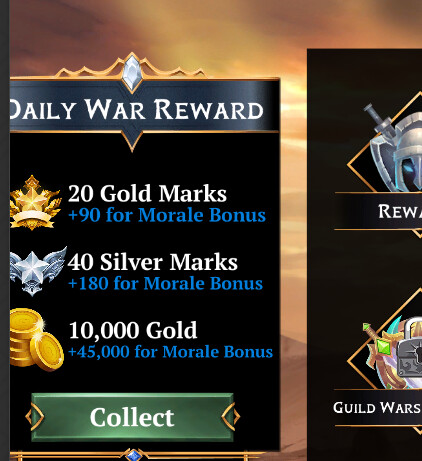
Task: Click right arrow ornament on Collect button
Action: tap(231, 417)
